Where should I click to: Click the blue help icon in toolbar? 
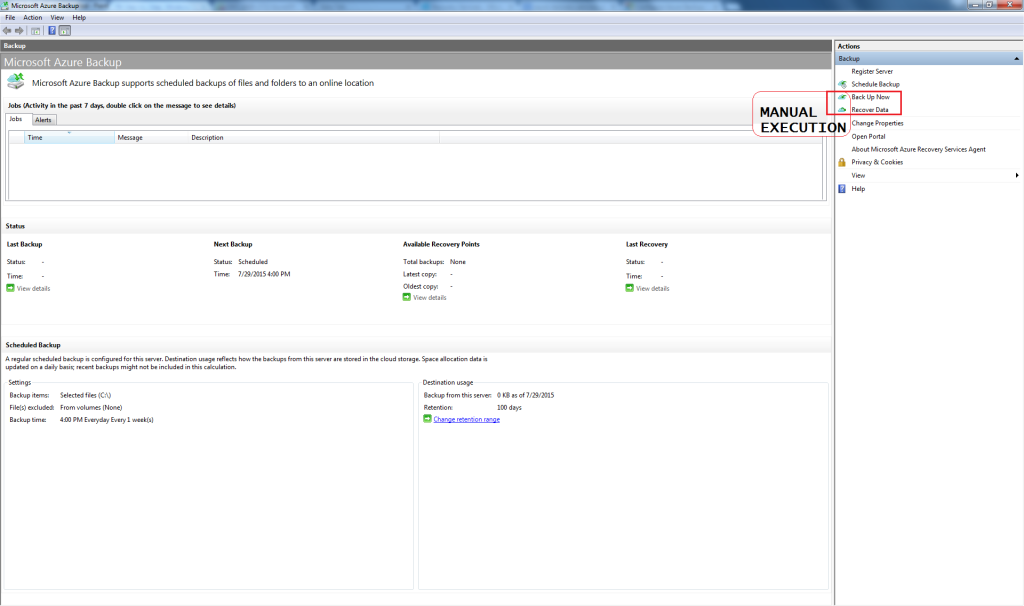[52, 30]
